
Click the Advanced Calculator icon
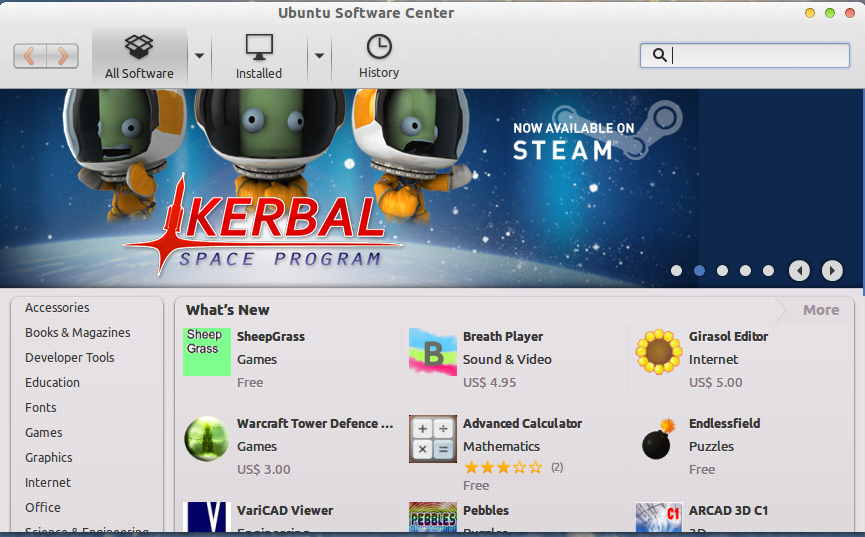(432, 439)
